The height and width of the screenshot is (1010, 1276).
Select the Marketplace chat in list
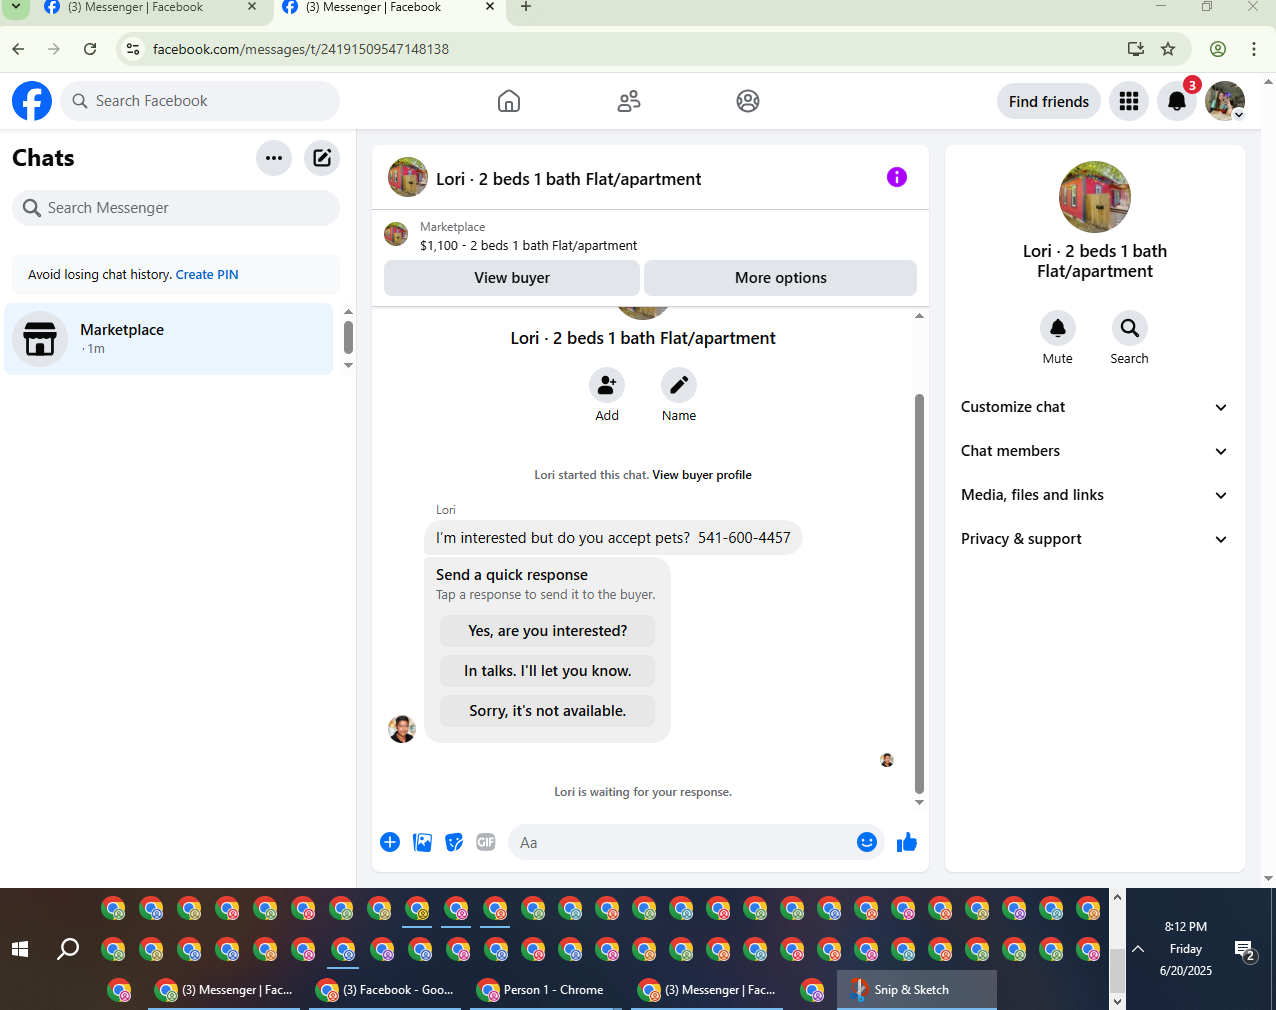[x=168, y=339]
